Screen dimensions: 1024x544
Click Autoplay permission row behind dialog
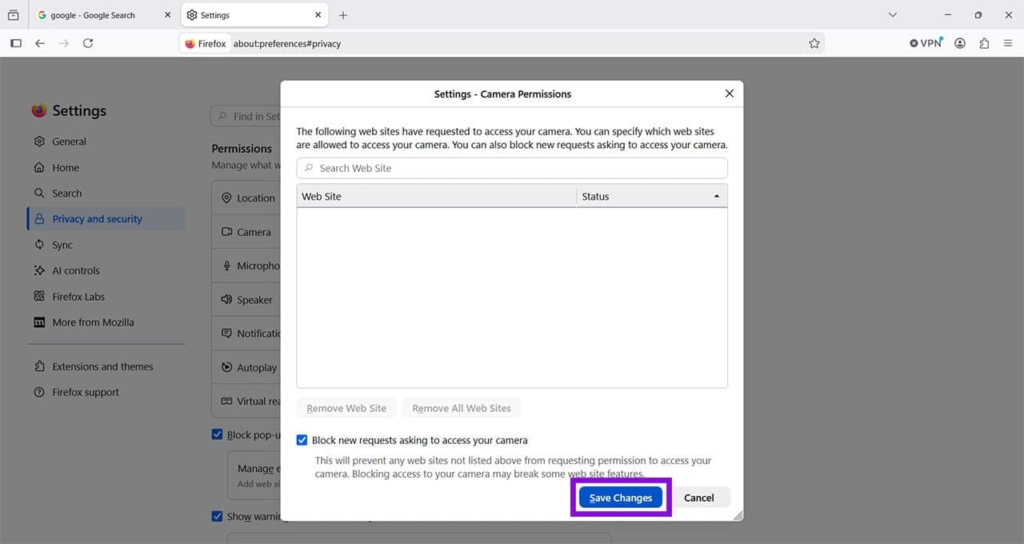(x=247, y=367)
